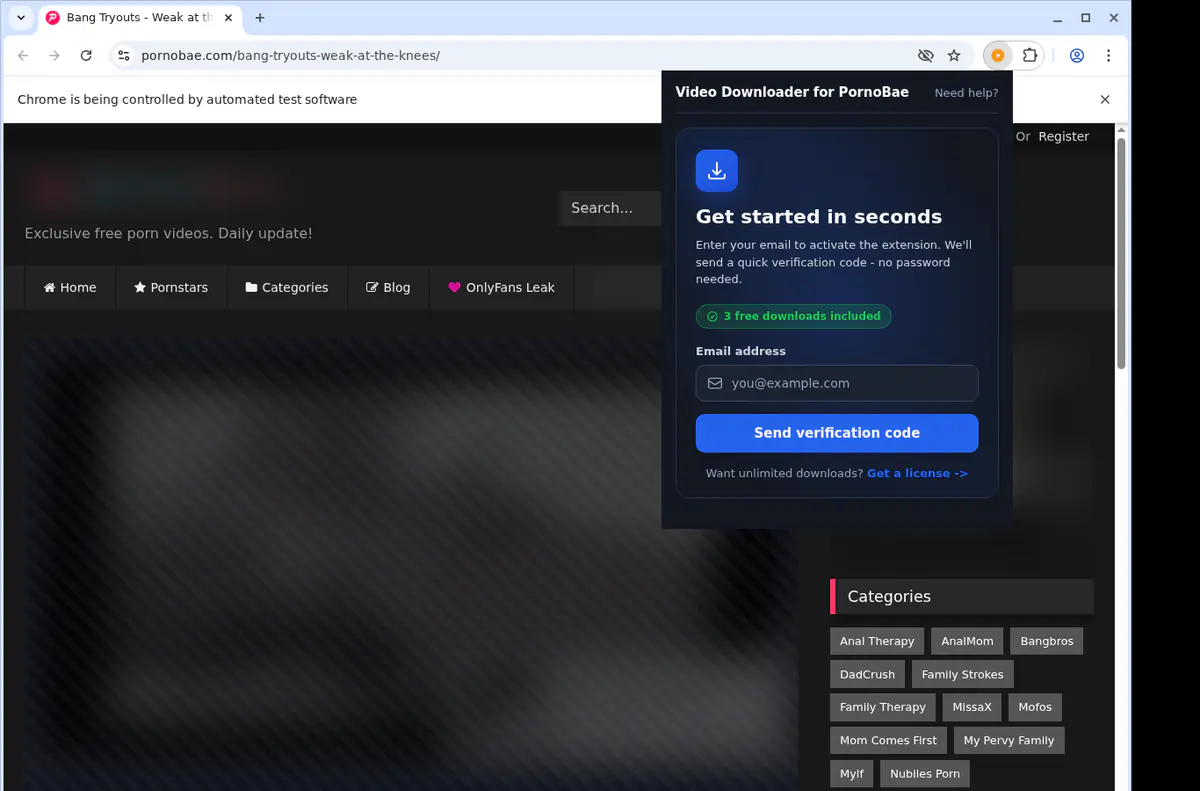Viewport: 1200px width, 791px height.
Task: Focus the email address input field
Action: coord(837,383)
